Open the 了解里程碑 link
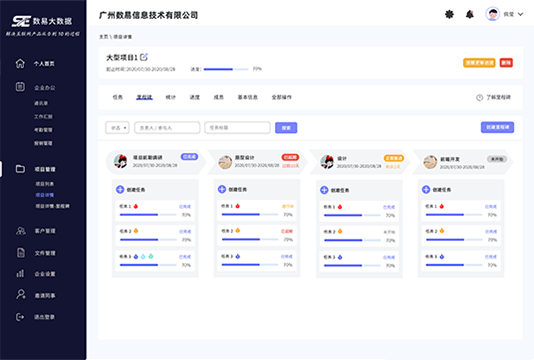 click(x=498, y=97)
